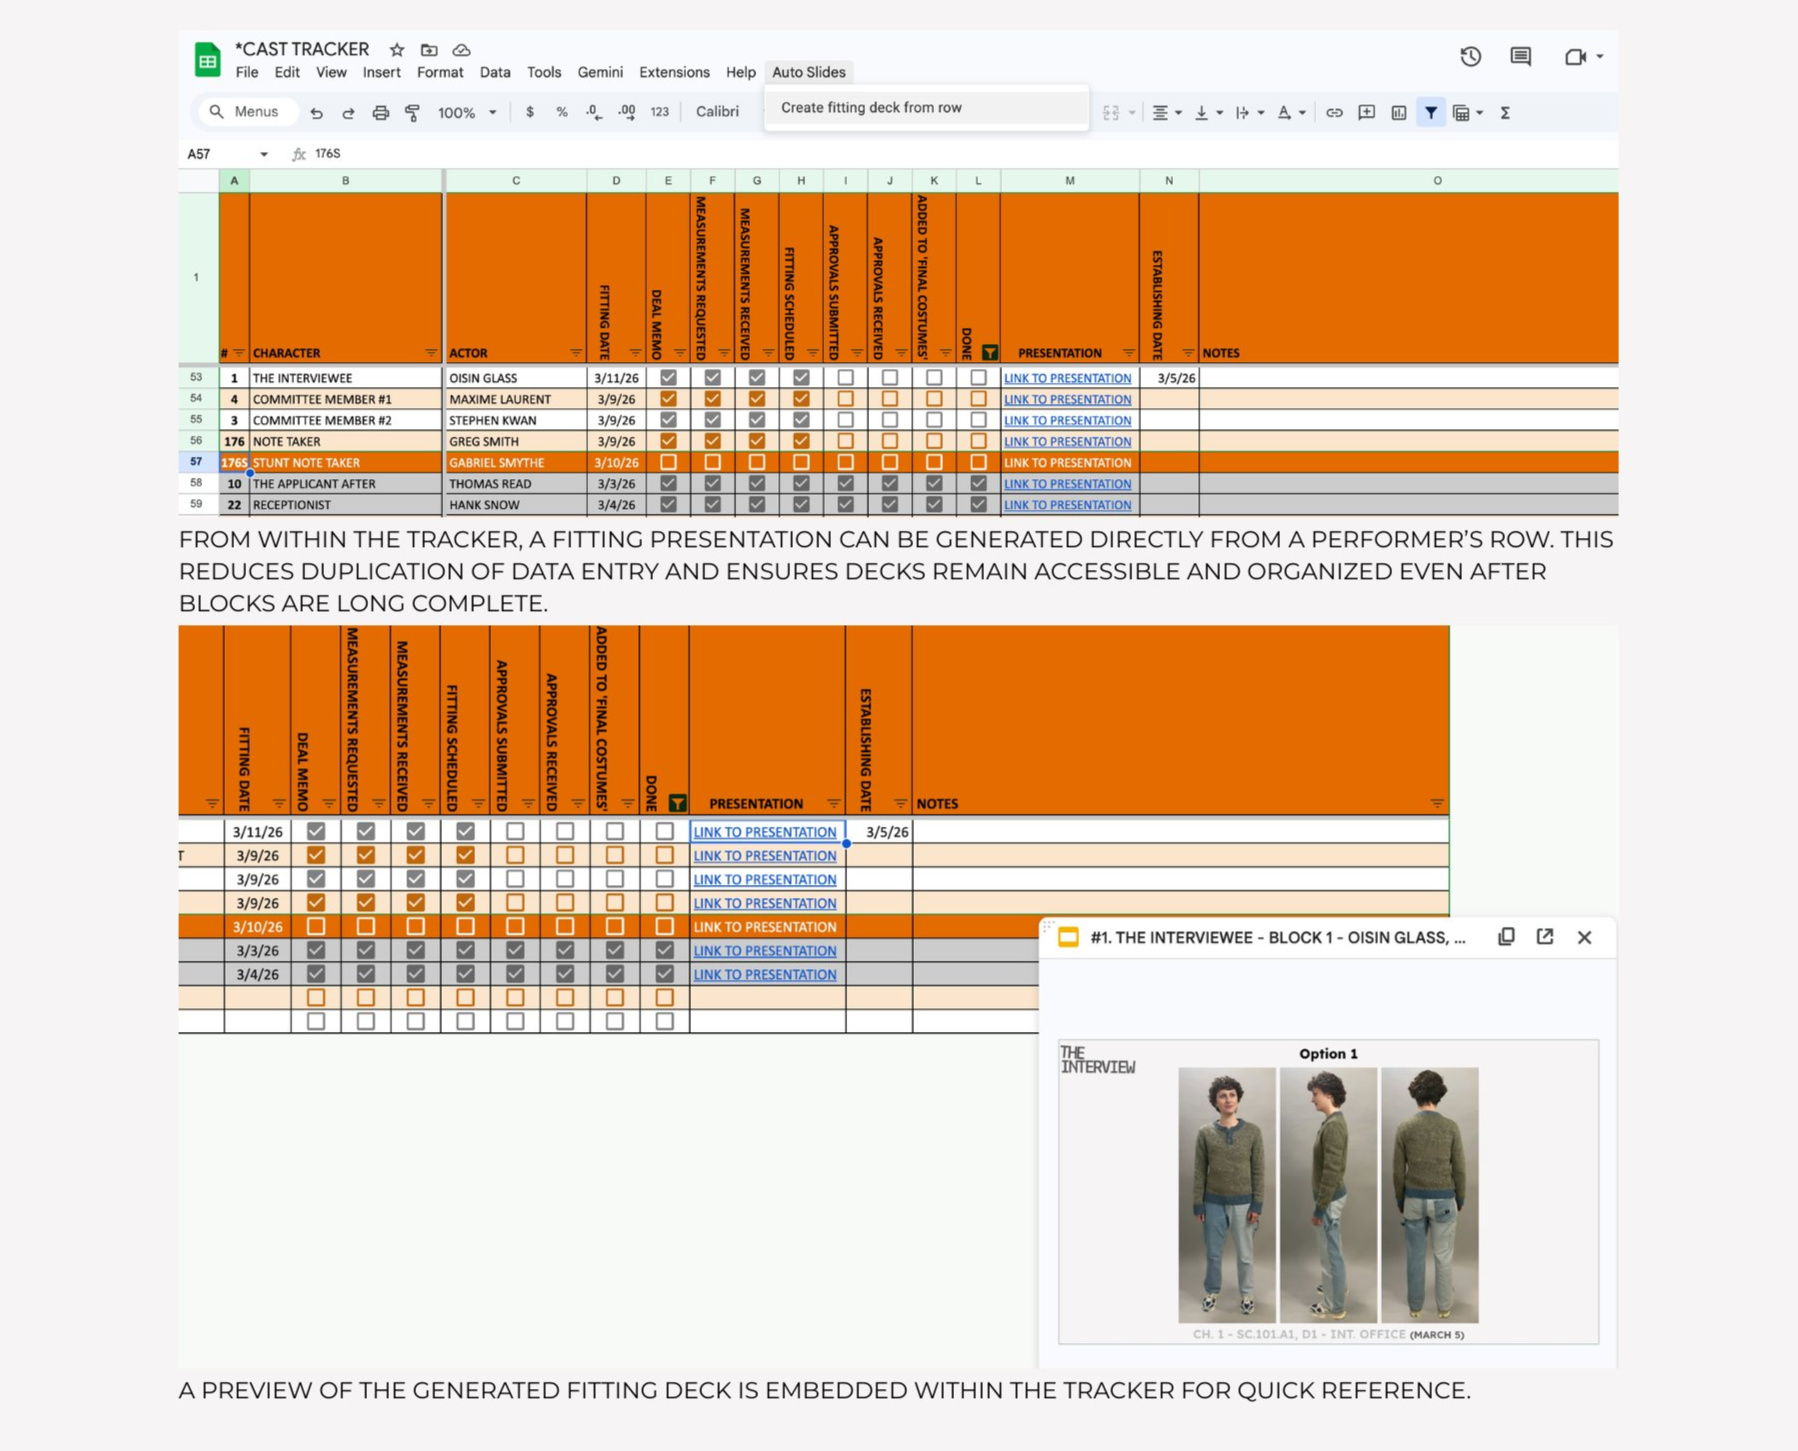Check Approvals Submitted for Oisin Glass
Viewport: 1798px width, 1451px height.
click(x=845, y=378)
